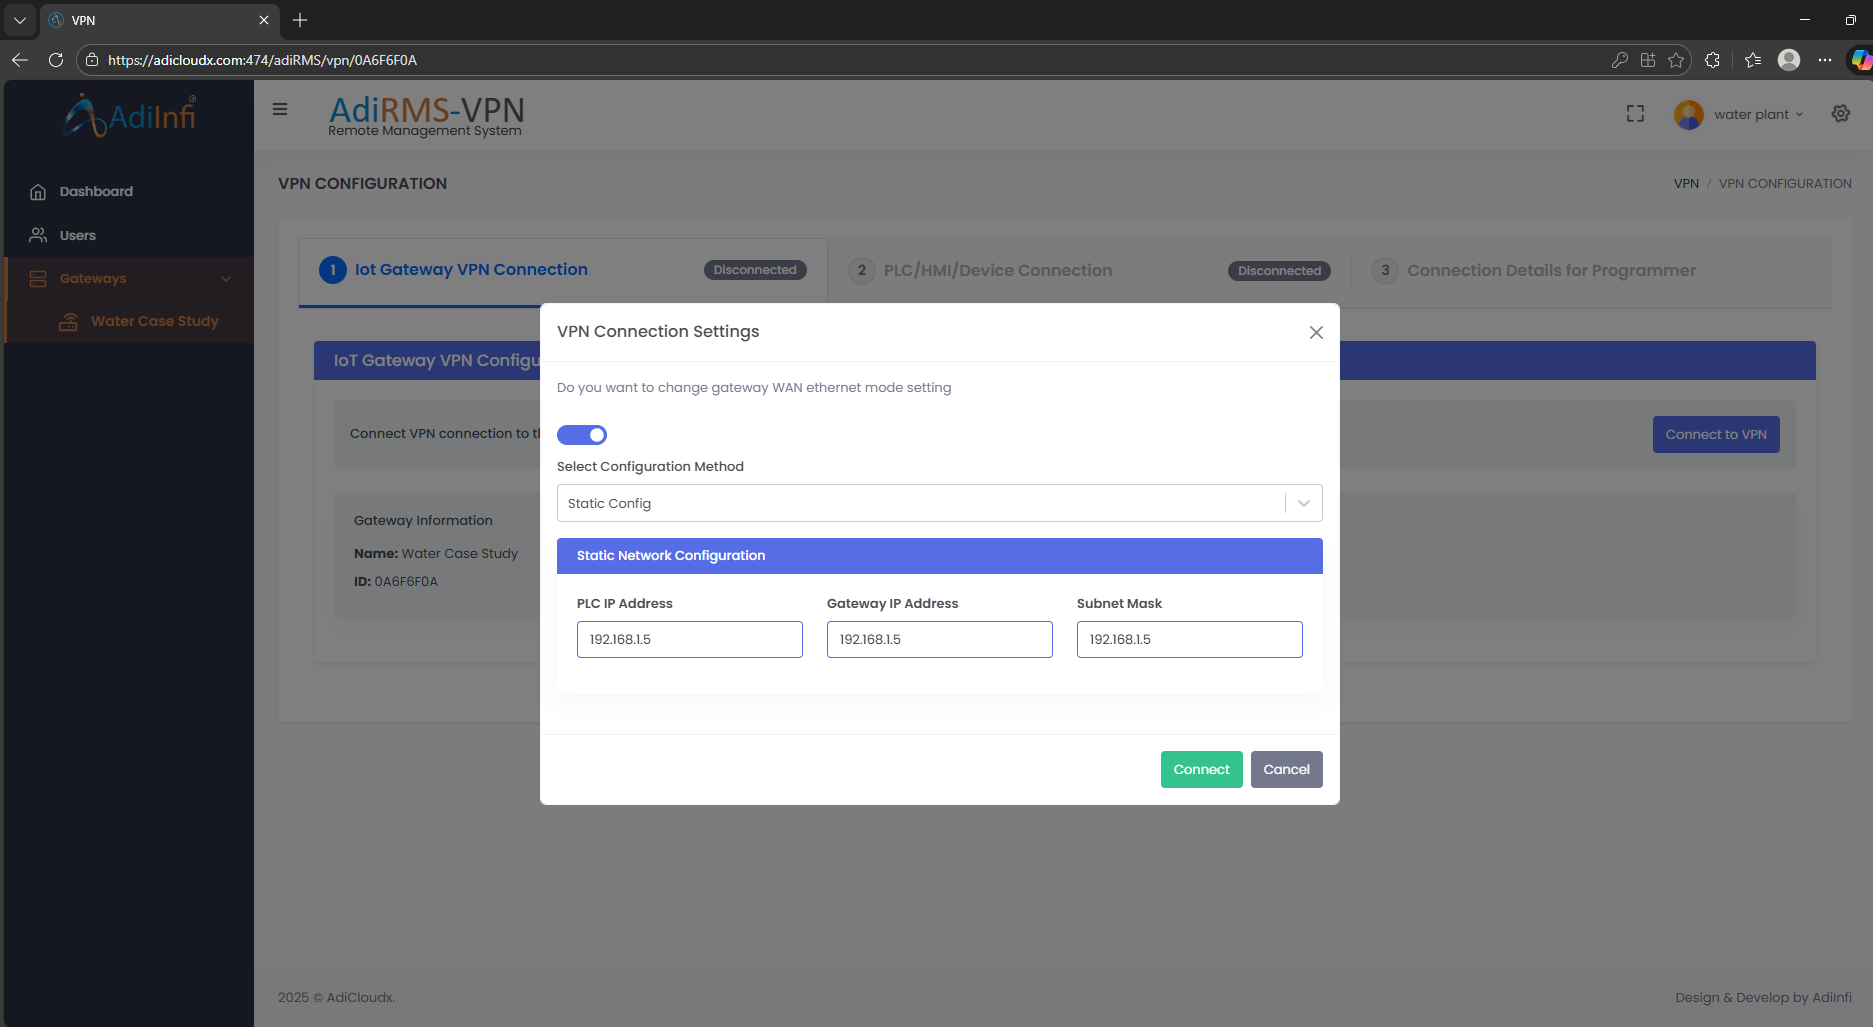Toggle the sidebar hamburger menu icon
Screen dimensions: 1873x1027
[280, 110]
